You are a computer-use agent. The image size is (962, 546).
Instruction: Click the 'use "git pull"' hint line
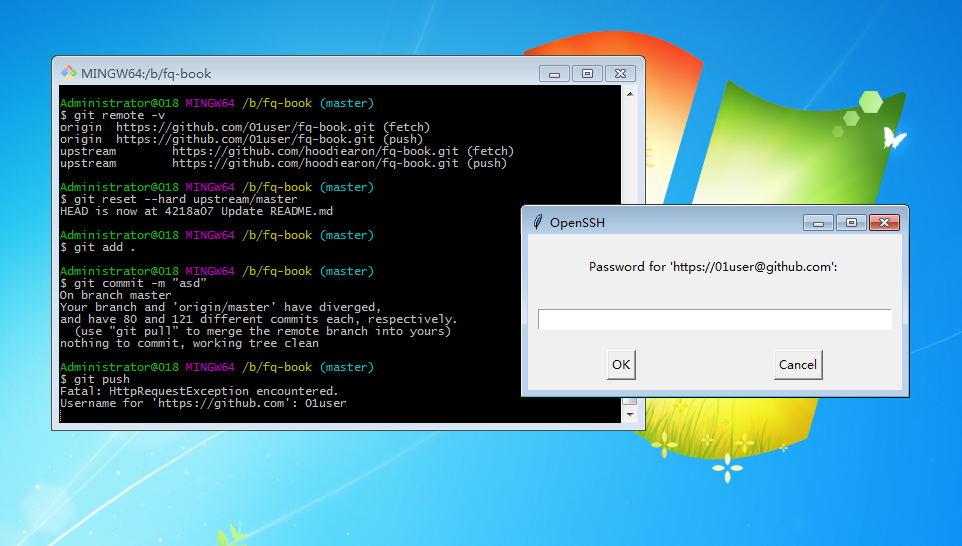[263, 331]
